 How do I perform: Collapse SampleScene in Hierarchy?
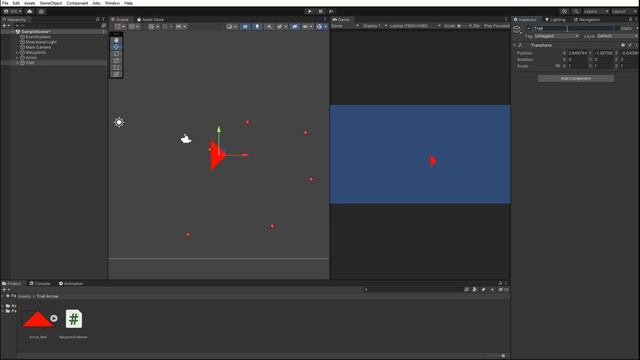click(x=12, y=31)
